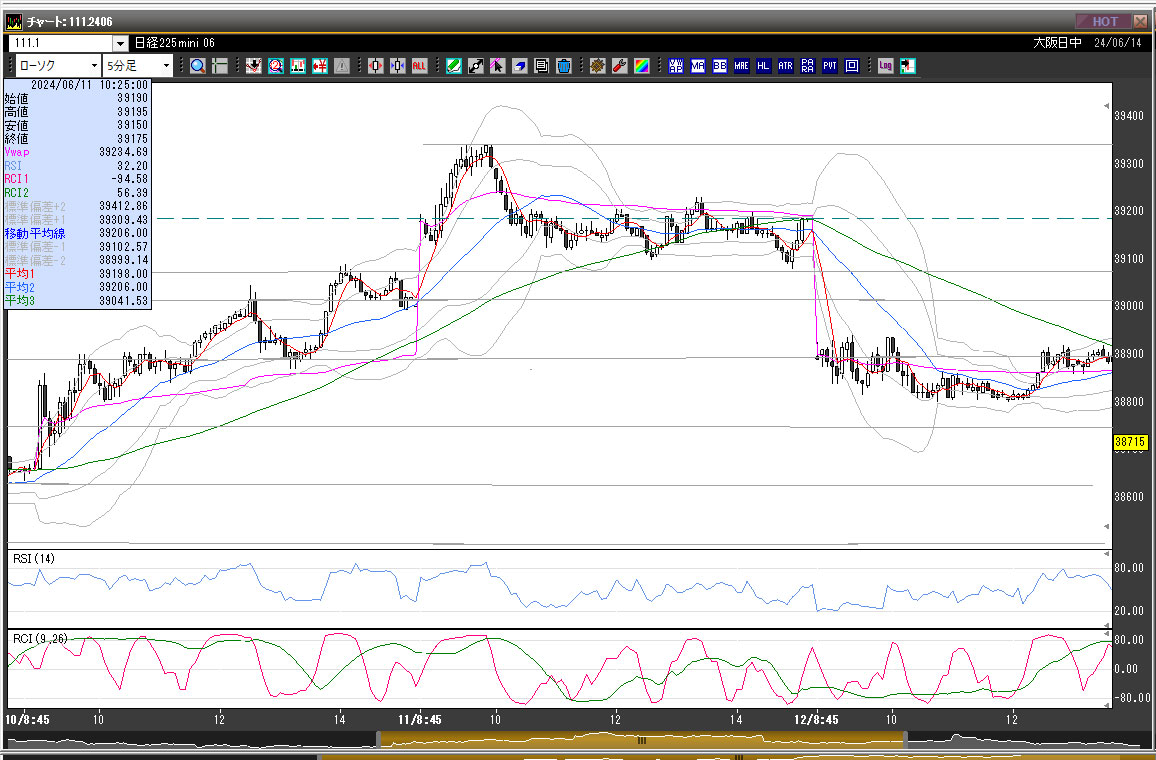Screen dimensions: 1156x760
Task: Click the red wrench tool icon
Action: 619,66
